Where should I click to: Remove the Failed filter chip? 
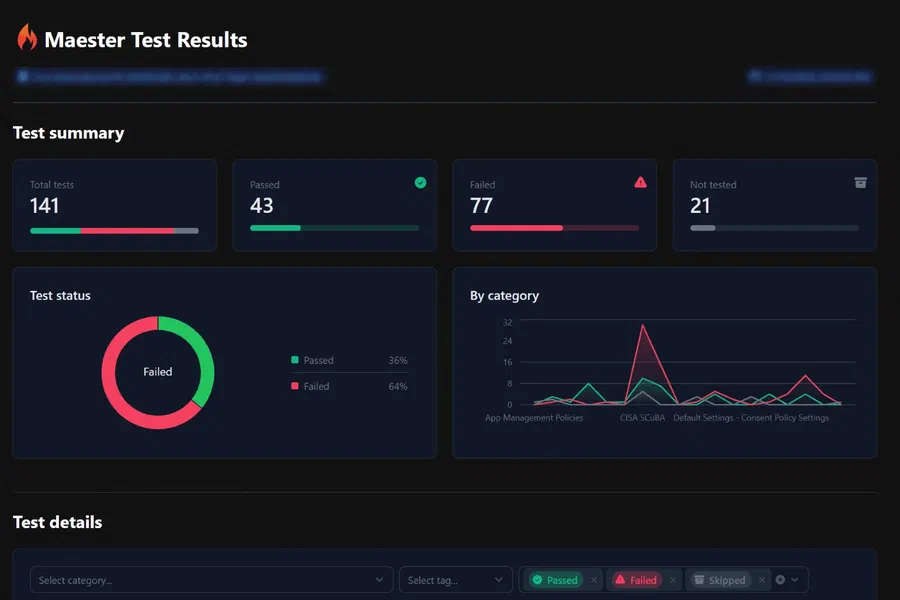point(673,580)
